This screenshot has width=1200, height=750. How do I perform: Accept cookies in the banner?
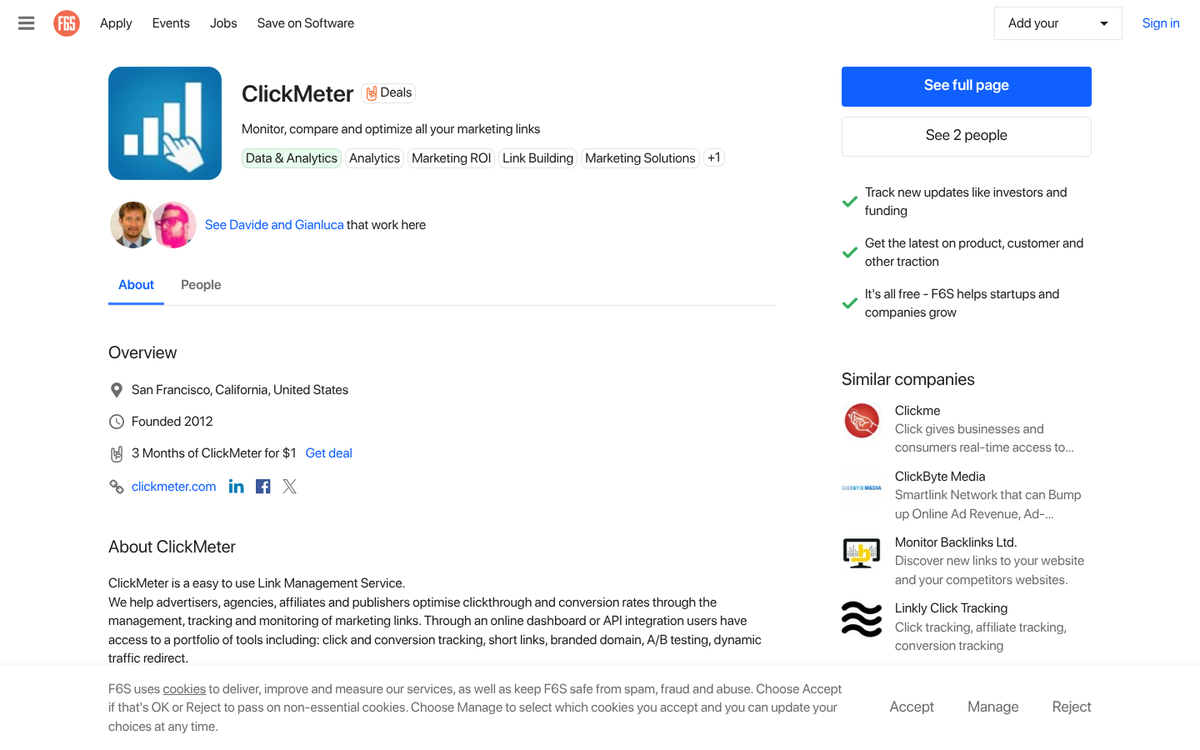coord(911,707)
